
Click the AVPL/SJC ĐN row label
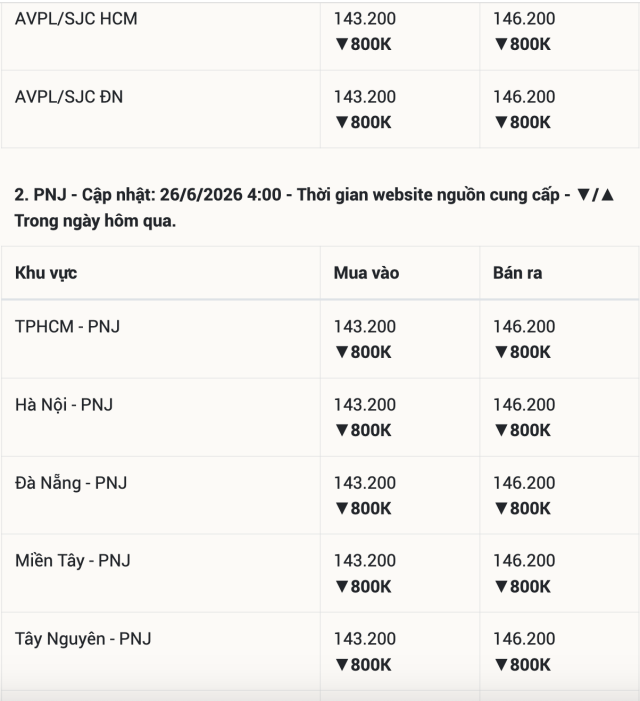(x=69, y=97)
